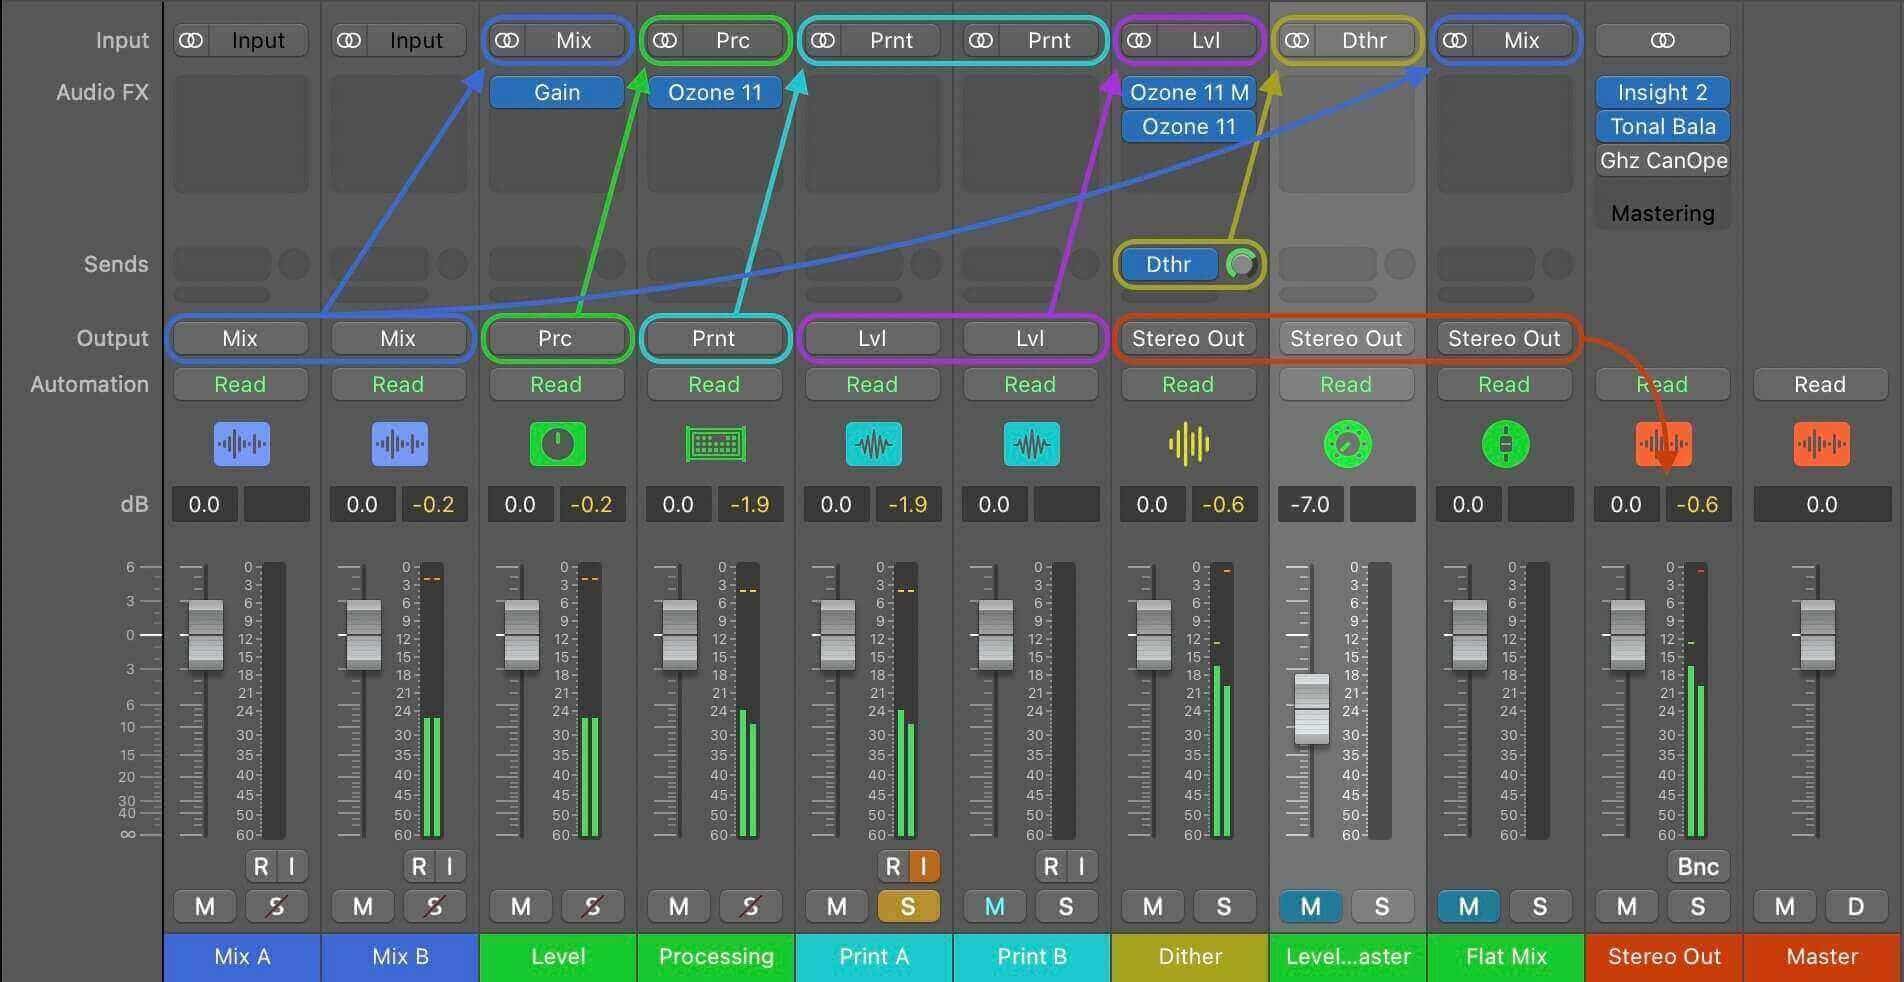Select the Print B channel name label

pos(1032,957)
